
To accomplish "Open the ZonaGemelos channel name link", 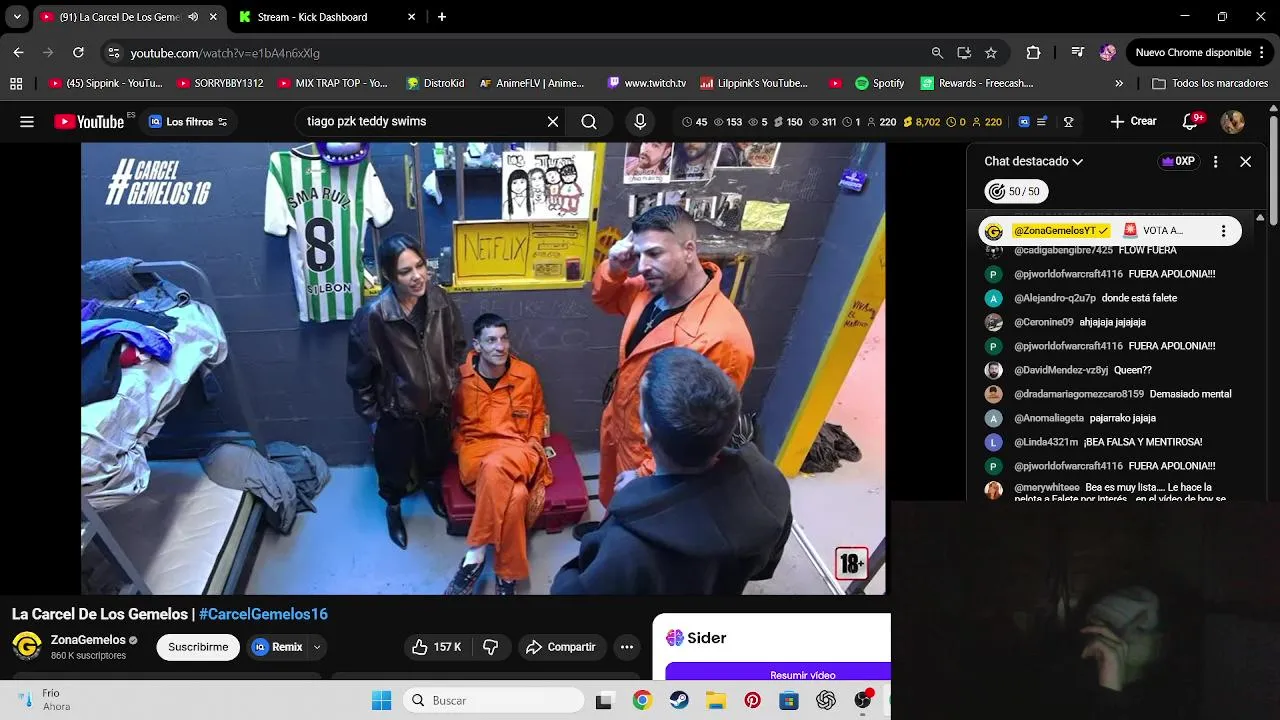I will coord(88,640).
